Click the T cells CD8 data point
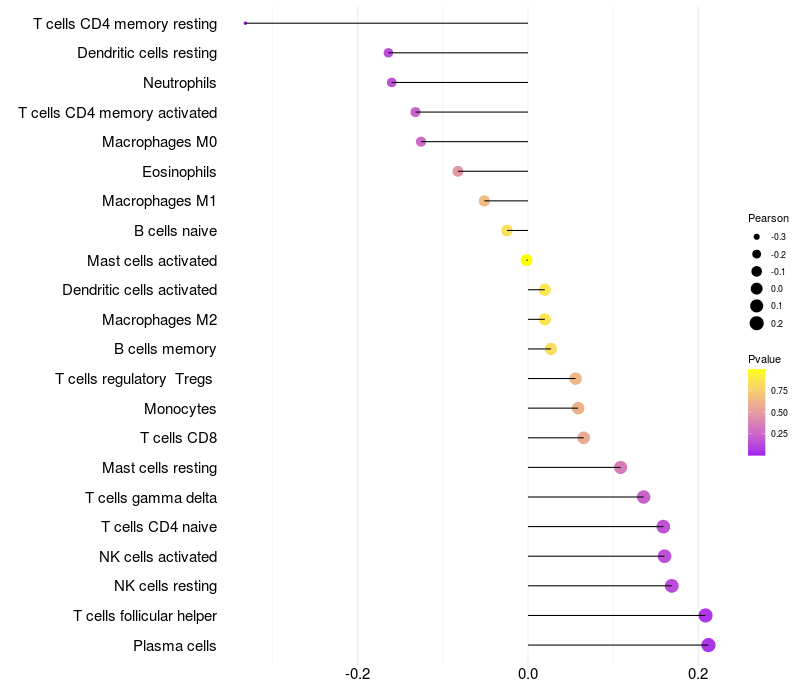 [x=584, y=438]
